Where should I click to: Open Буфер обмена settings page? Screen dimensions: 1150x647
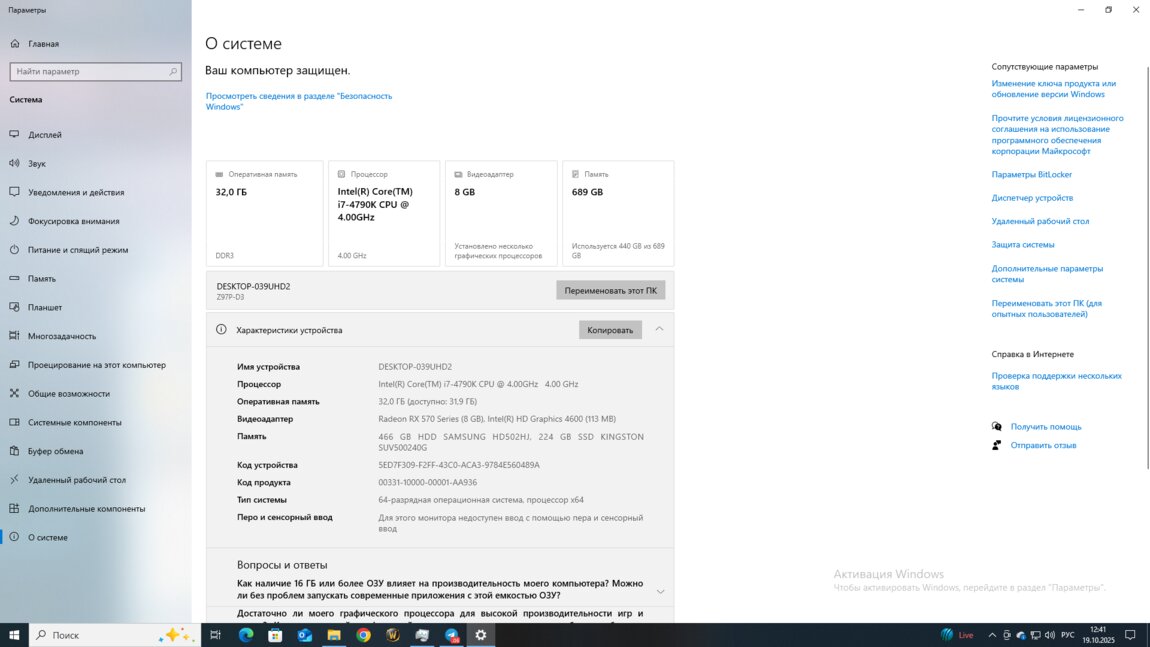coord(55,451)
